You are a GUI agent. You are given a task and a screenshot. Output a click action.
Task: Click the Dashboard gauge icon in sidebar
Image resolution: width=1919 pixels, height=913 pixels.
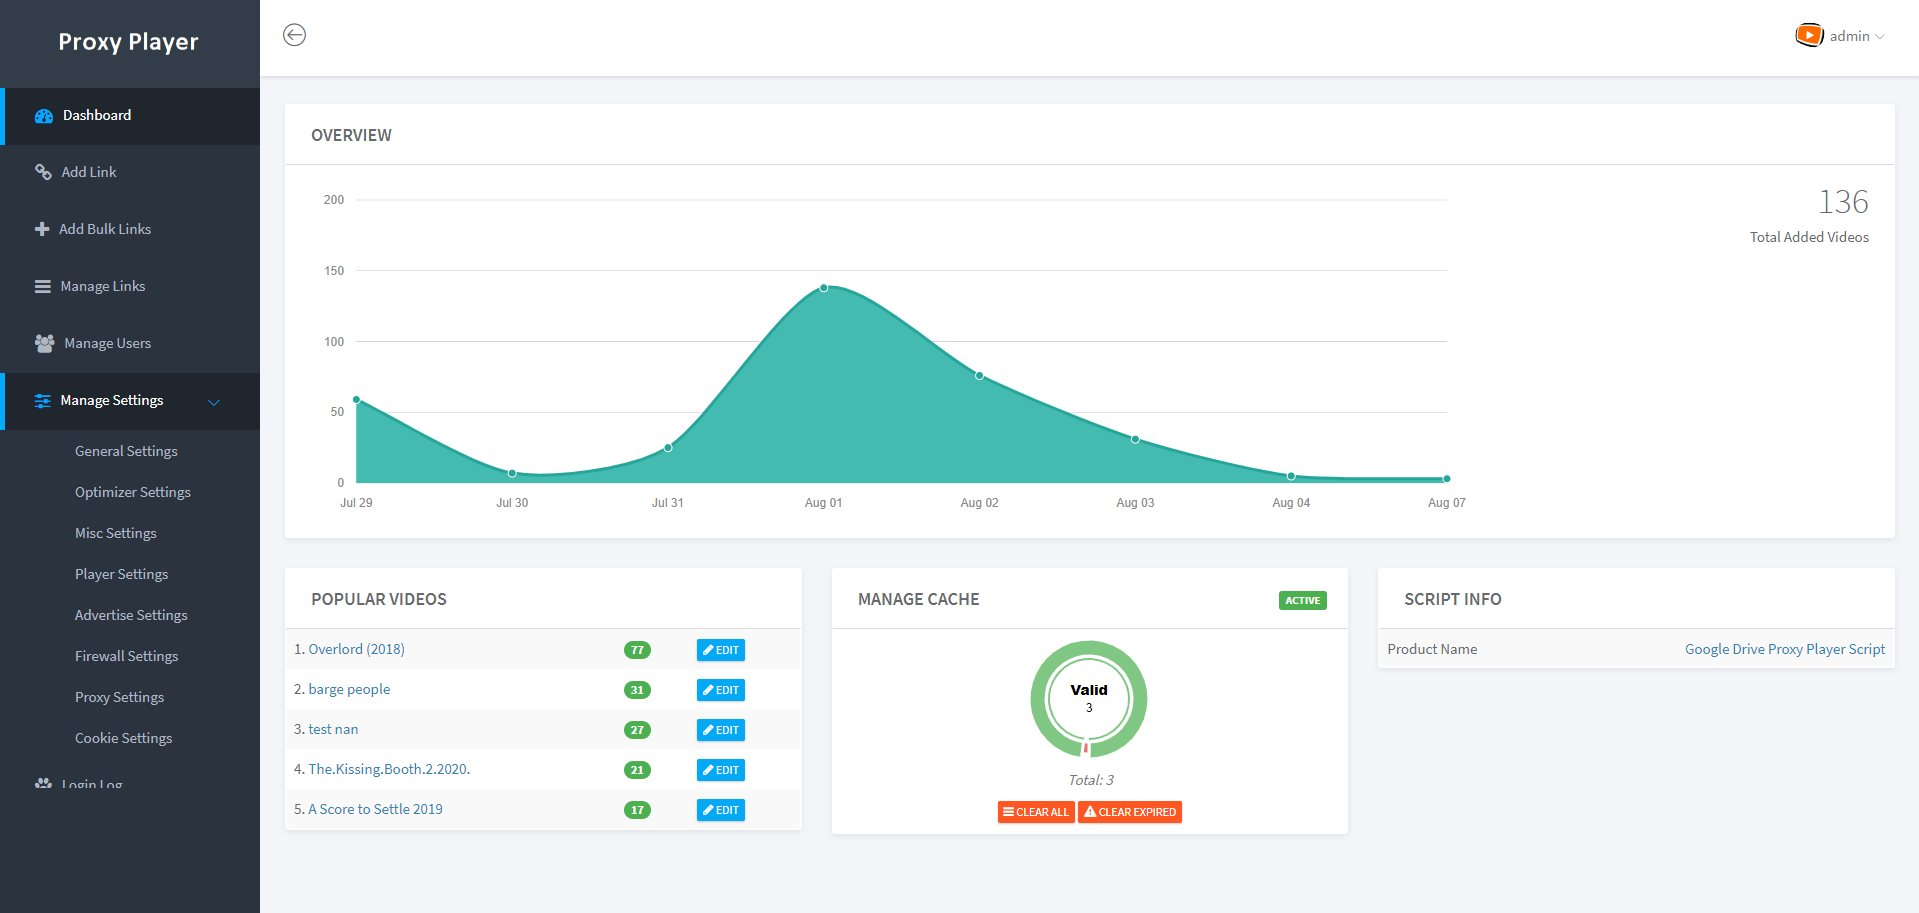(x=44, y=116)
